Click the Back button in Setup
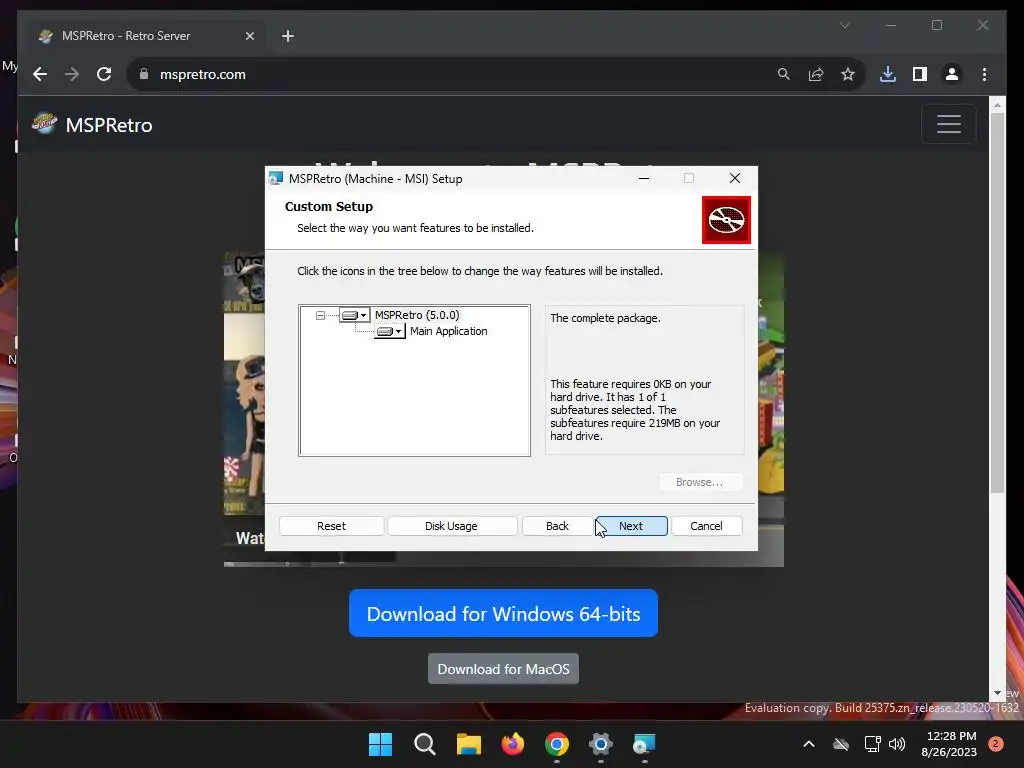Screen dimensions: 1024x768 (557, 526)
